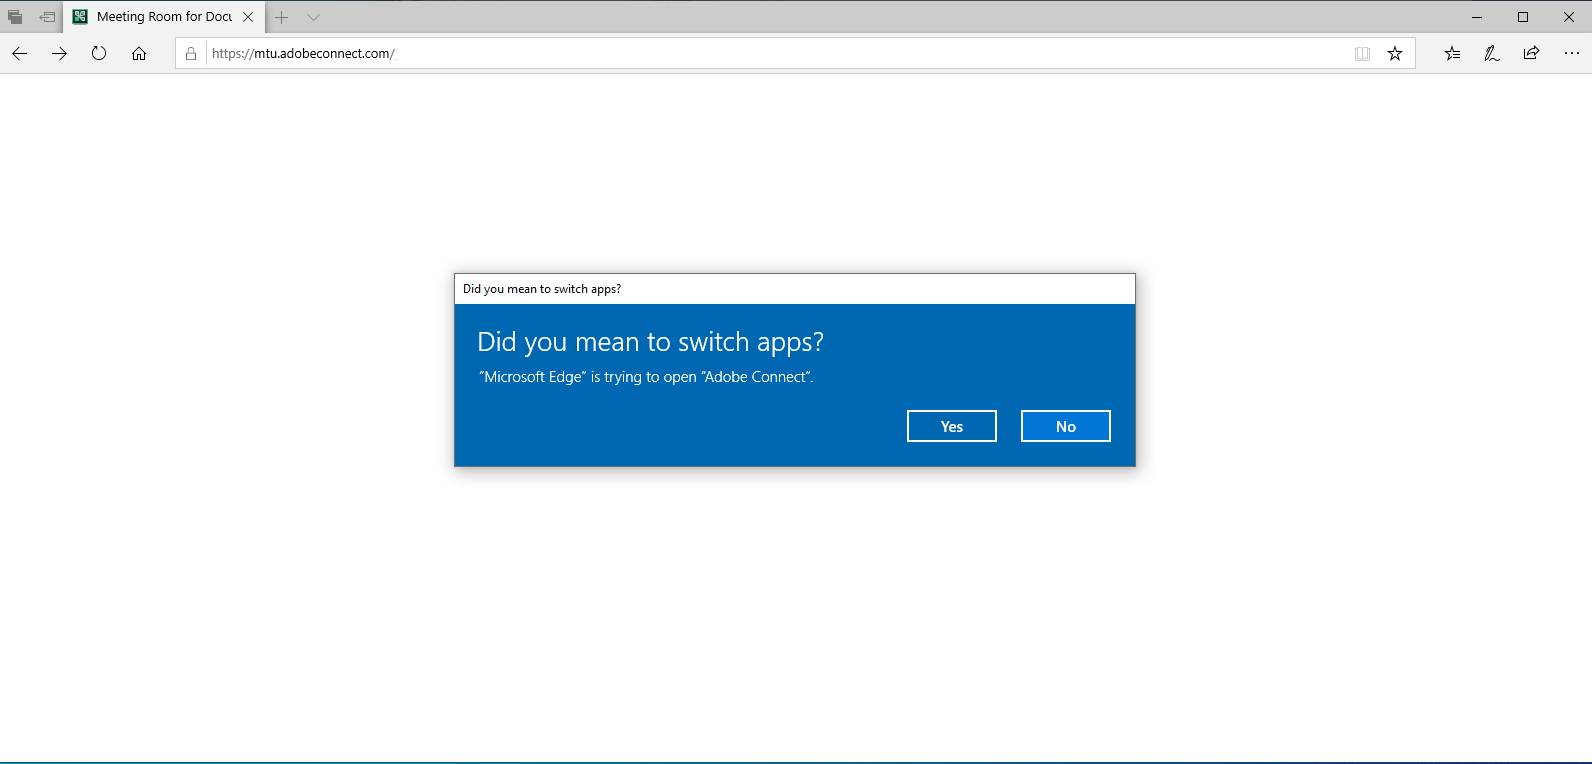
Task: Open the Edge home page
Action: 139,53
